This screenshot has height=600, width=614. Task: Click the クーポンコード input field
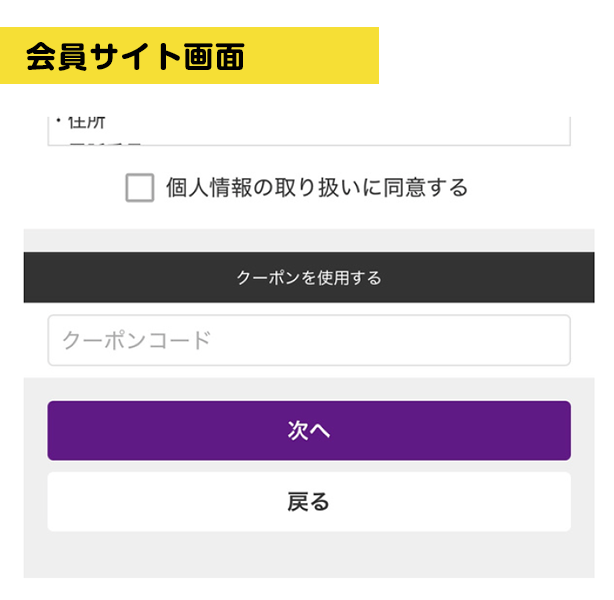pyautogui.click(x=308, y=341)
